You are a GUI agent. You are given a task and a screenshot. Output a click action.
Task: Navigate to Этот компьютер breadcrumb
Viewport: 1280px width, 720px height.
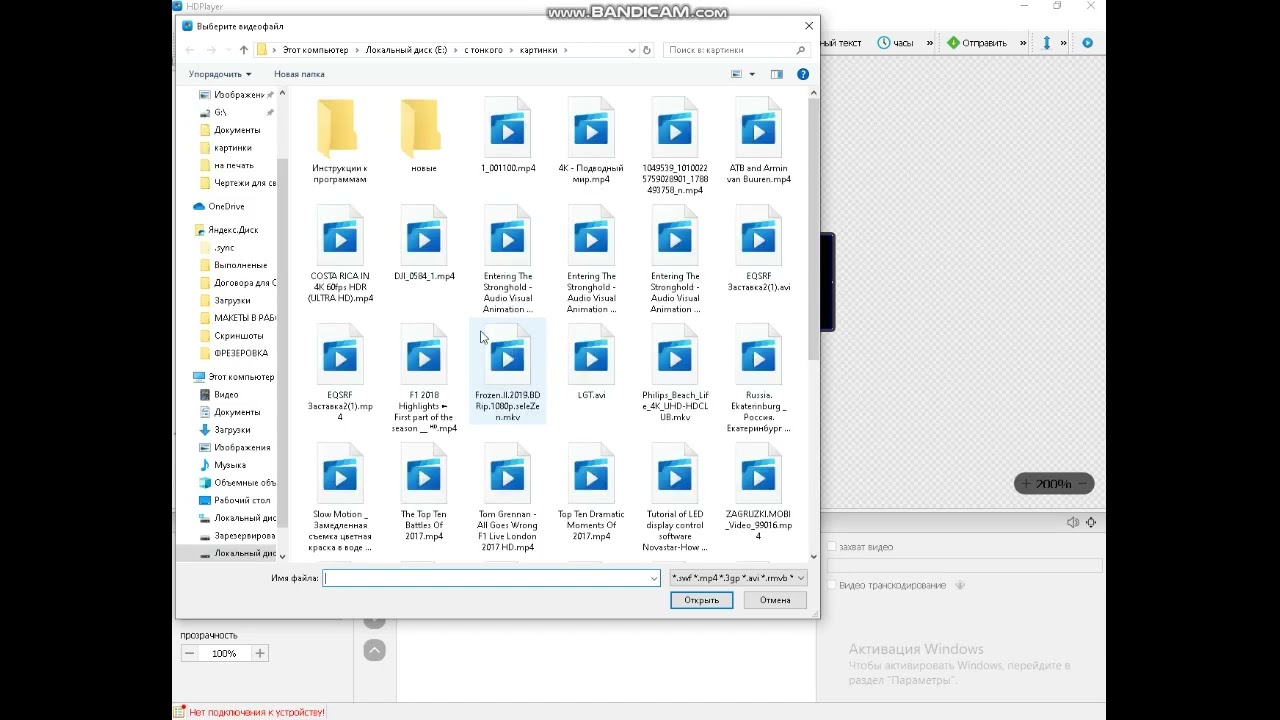[315, 50]
